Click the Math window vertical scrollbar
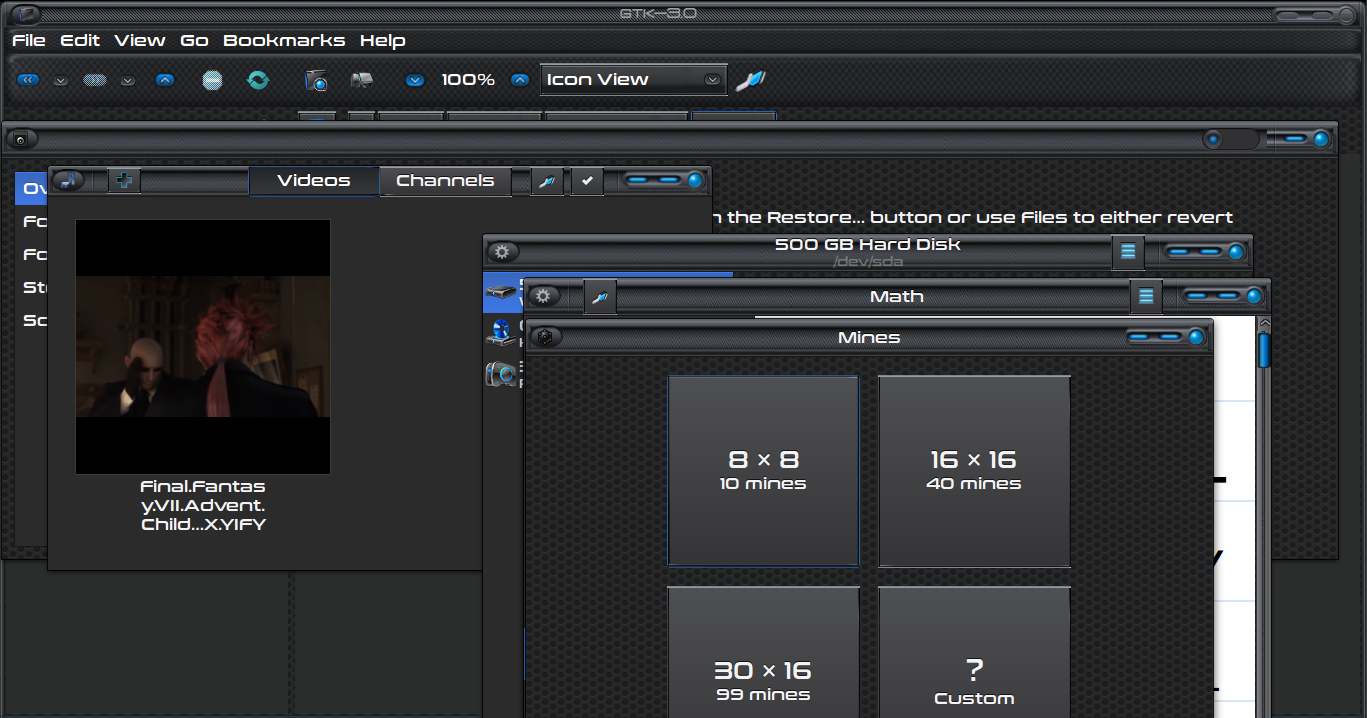This screenshot has height=718, width=1367. 1264,352
